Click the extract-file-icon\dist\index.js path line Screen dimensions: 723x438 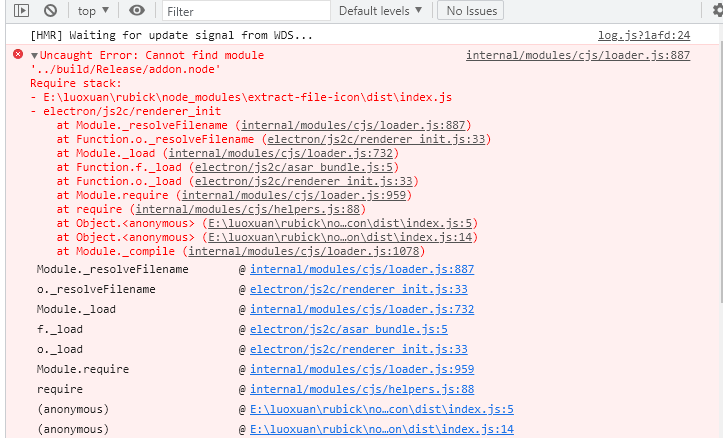pos(241,97)
